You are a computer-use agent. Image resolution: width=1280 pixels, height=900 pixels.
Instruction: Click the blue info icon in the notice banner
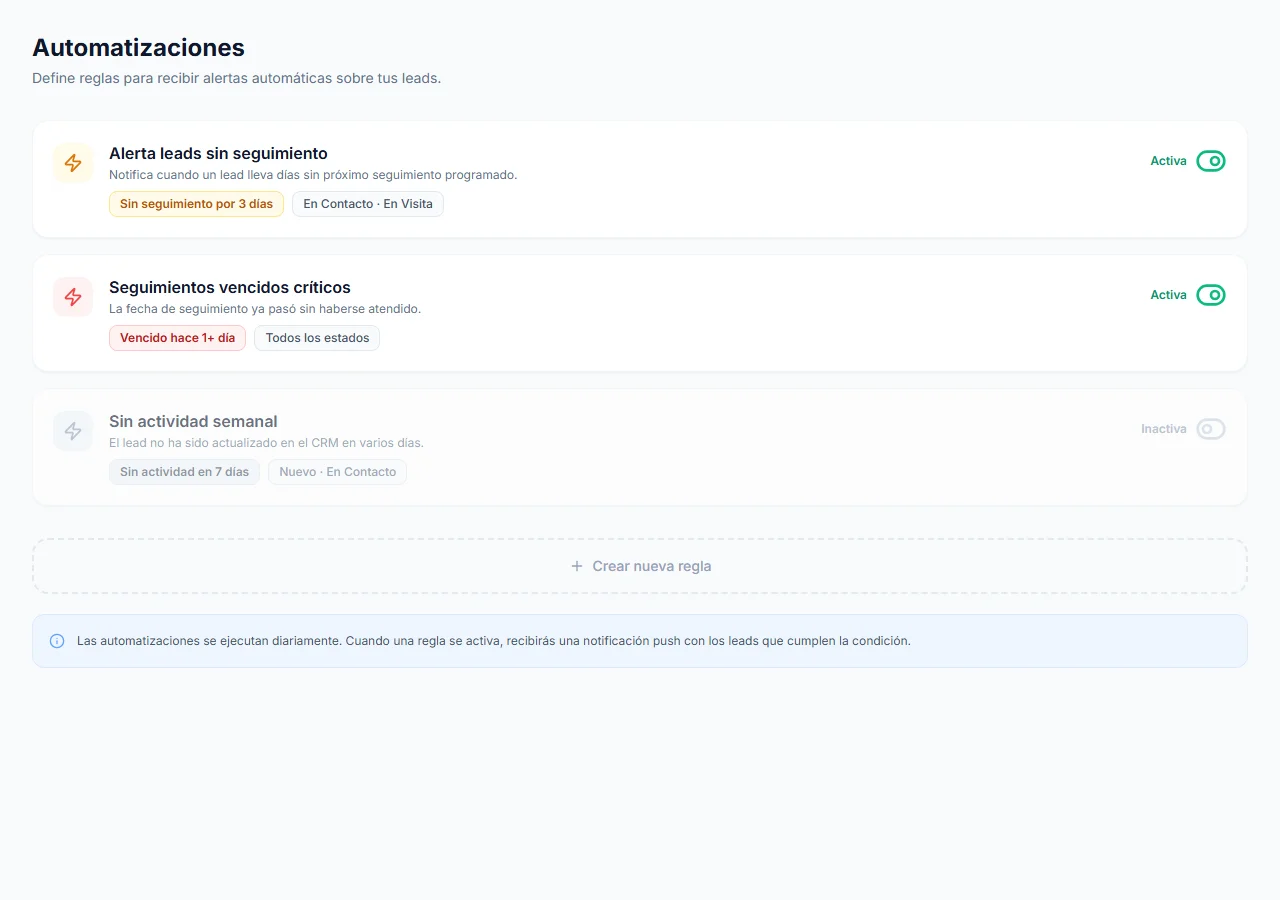[x=57, y=641]
